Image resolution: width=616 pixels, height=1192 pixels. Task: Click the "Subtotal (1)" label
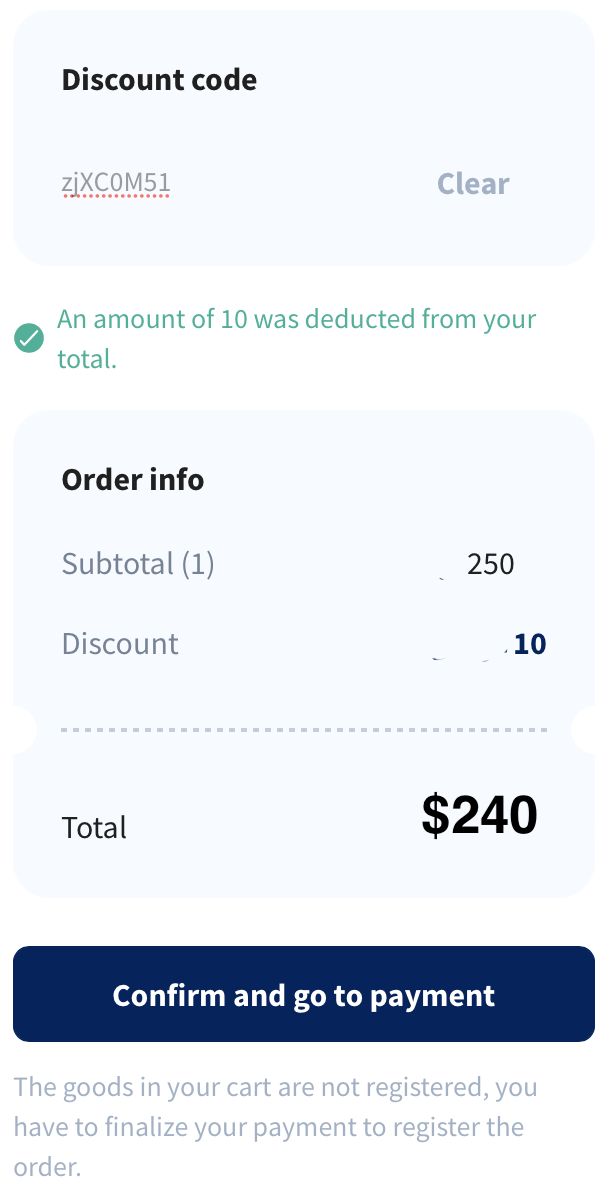pyautogui.click(x=138, y=564)
